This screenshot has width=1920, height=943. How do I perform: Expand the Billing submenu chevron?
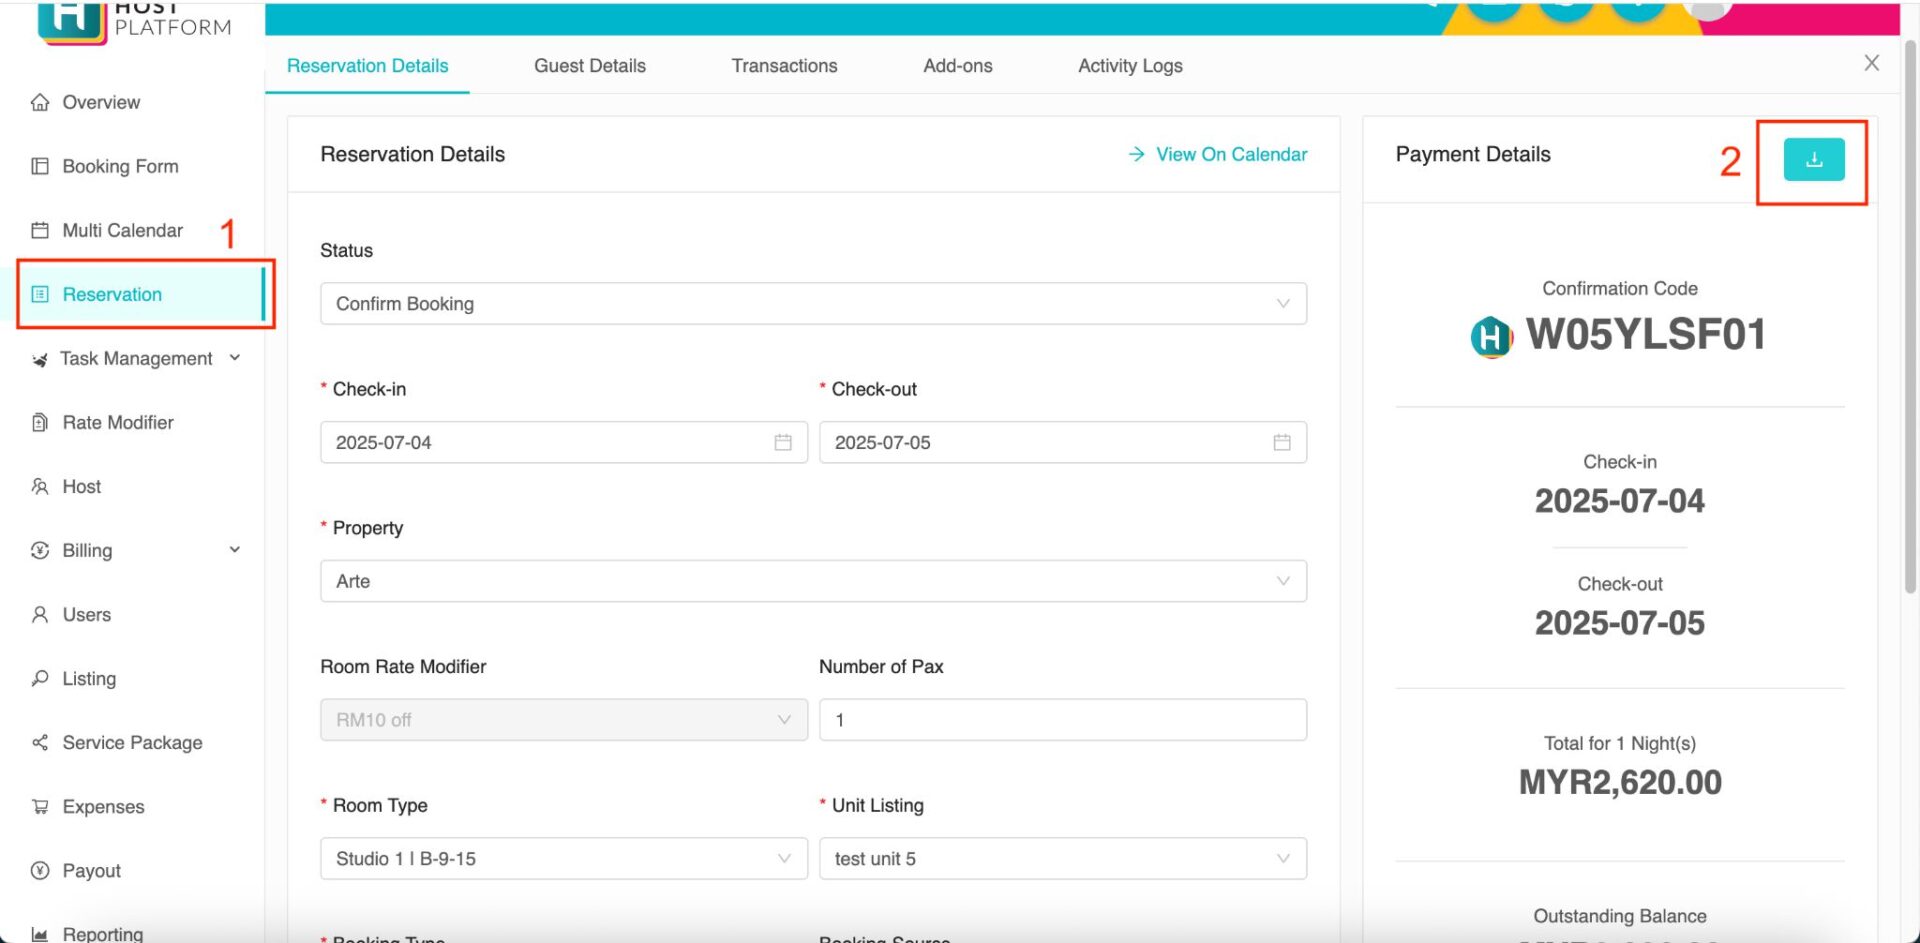click(235, 550)
